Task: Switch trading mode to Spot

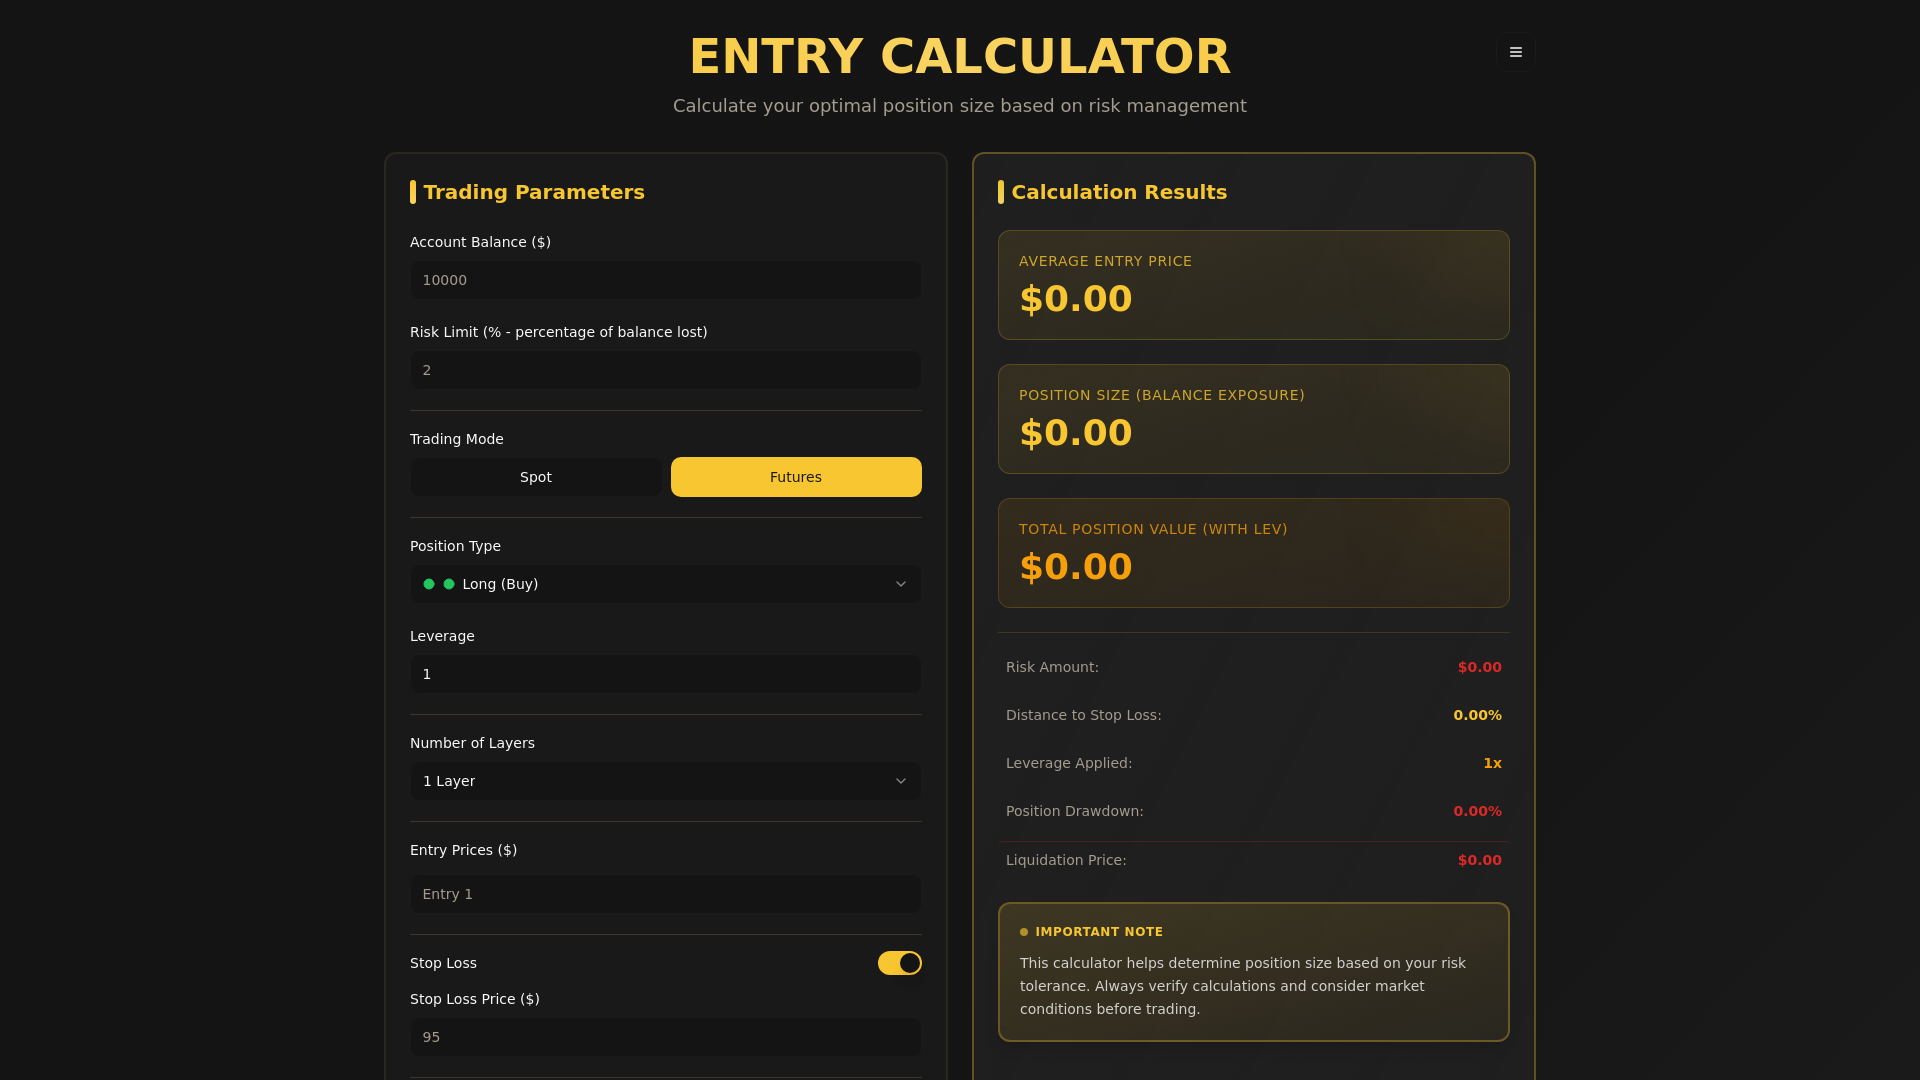Action: (537, 477)
